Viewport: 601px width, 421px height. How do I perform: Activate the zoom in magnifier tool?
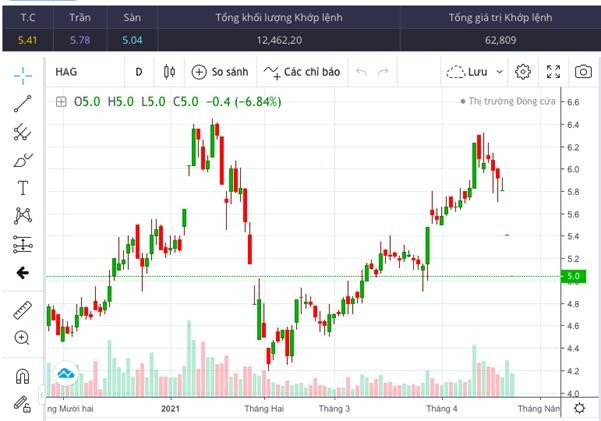coord(22,338)
